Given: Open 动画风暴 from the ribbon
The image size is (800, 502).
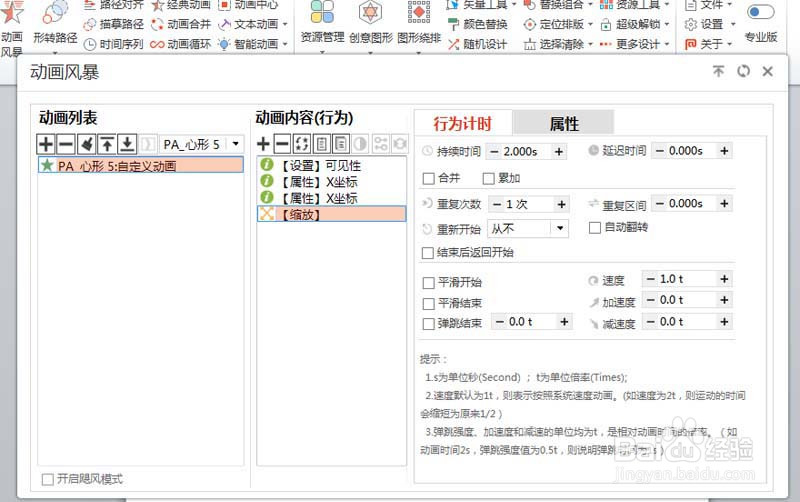Looking at the screenshot, I should tap(12, 28).
